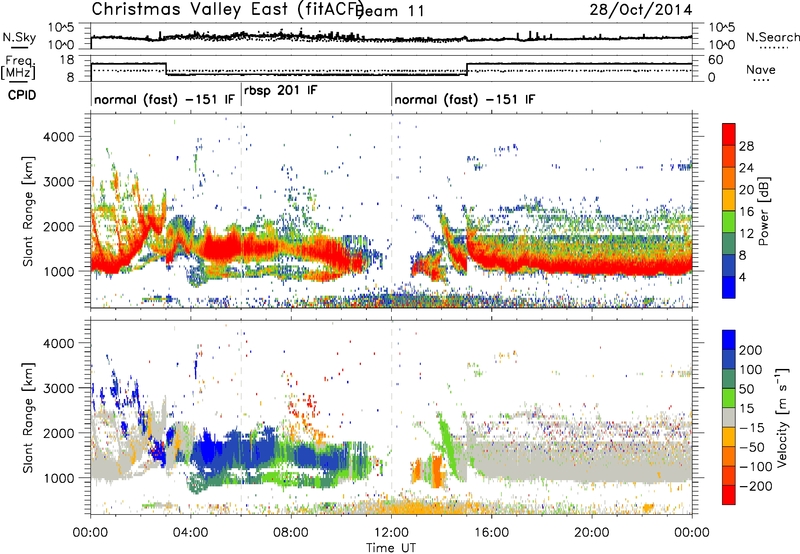Click the "60" tick on the Nave axis

(x=716, y=60)
